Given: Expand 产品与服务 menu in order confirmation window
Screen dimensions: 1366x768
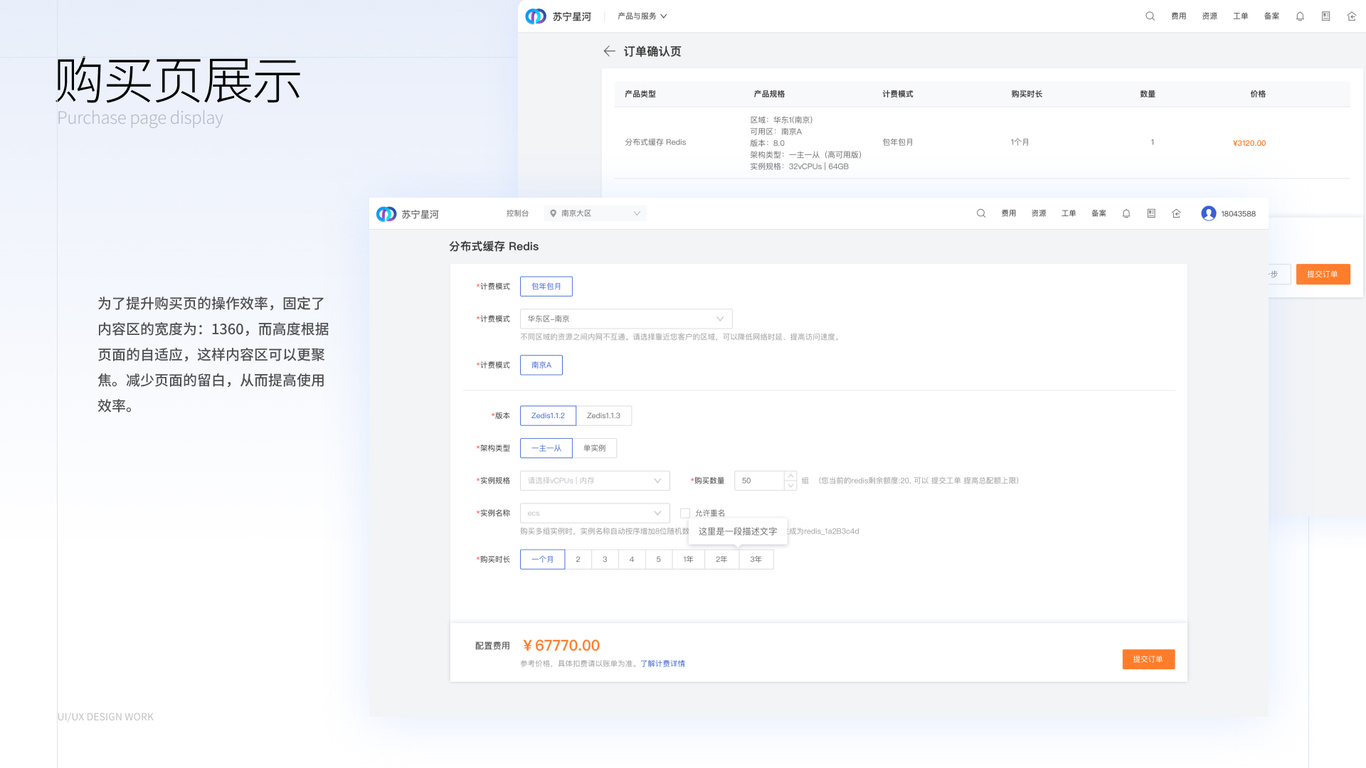Looking at the screenshot, I should pos(642,16).
